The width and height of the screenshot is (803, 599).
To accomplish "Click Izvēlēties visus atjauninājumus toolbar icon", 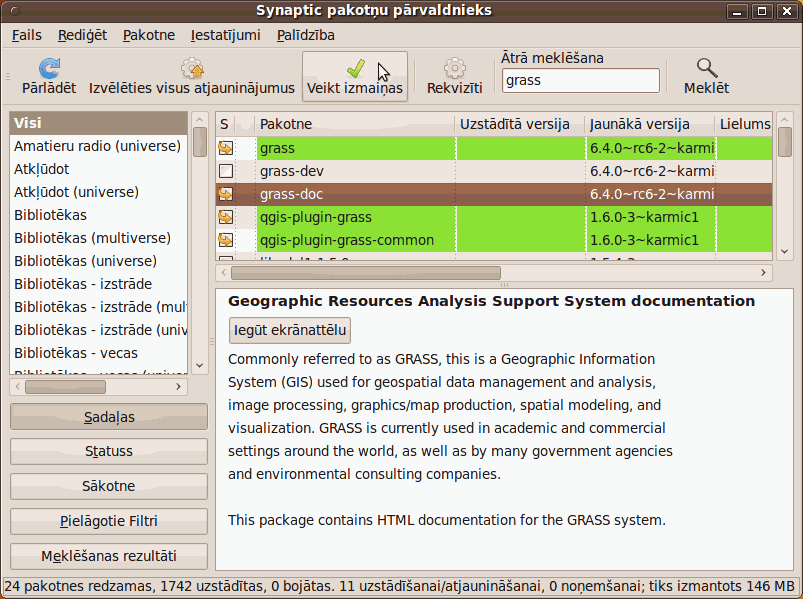I will pos(192,68).
